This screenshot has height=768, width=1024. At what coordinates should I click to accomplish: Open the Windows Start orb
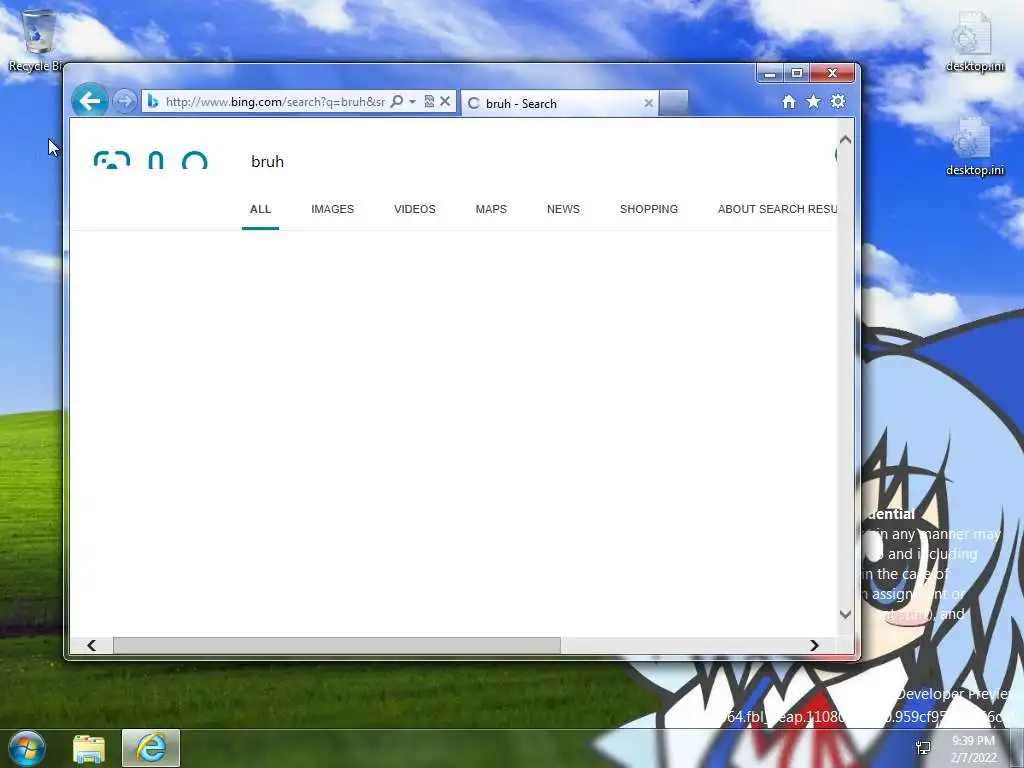27,748
